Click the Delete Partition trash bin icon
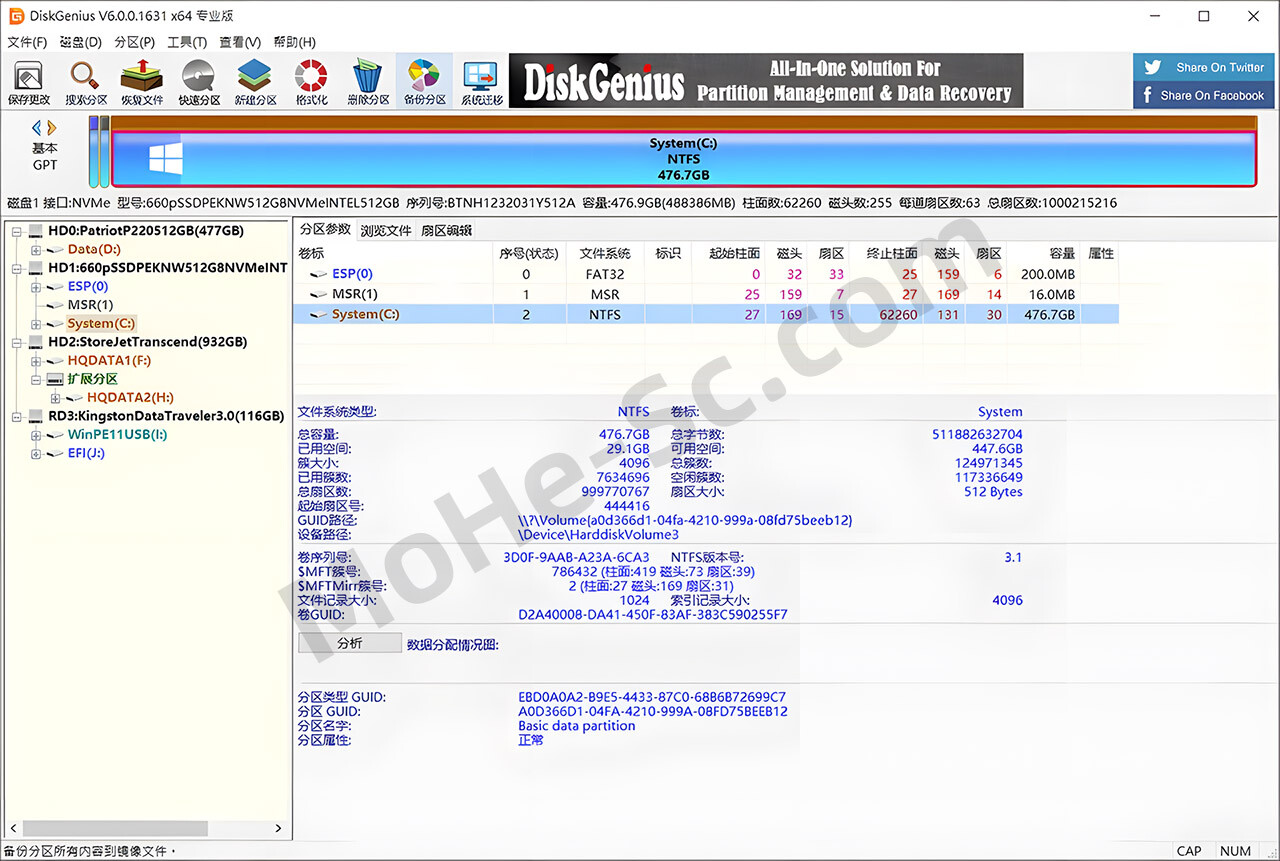The image size is (1280, 861). [x=368, y=83]
